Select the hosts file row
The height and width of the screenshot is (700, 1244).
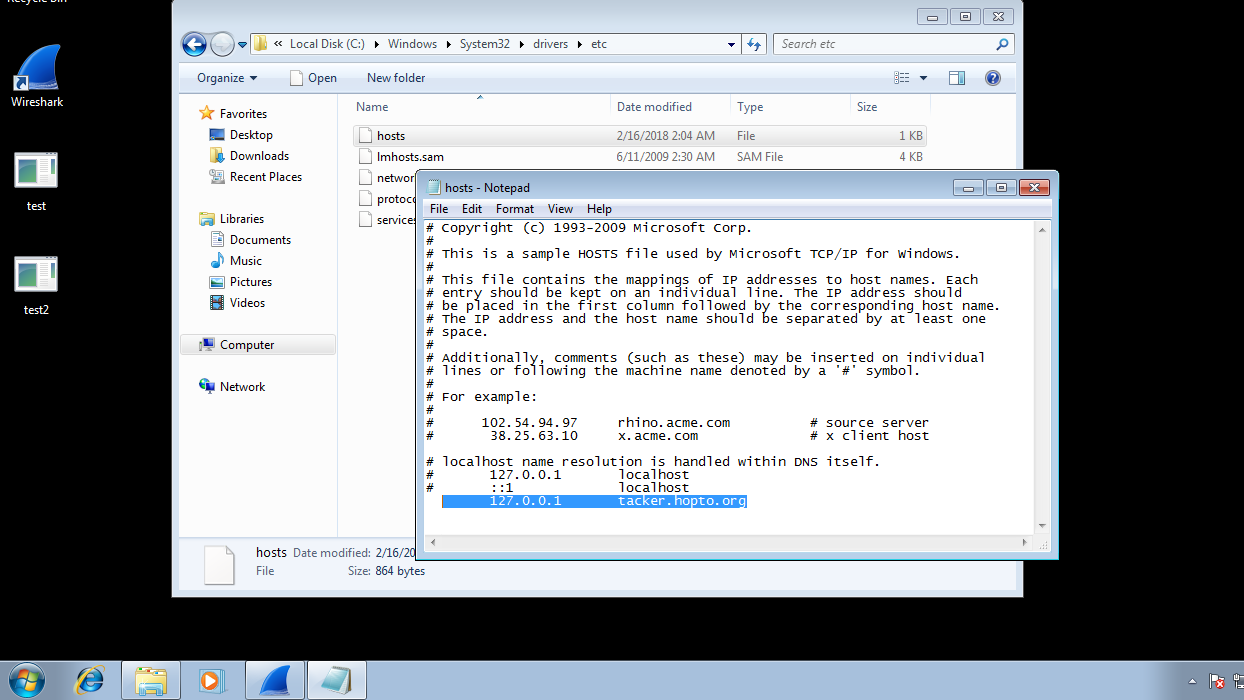coord(640,135)
